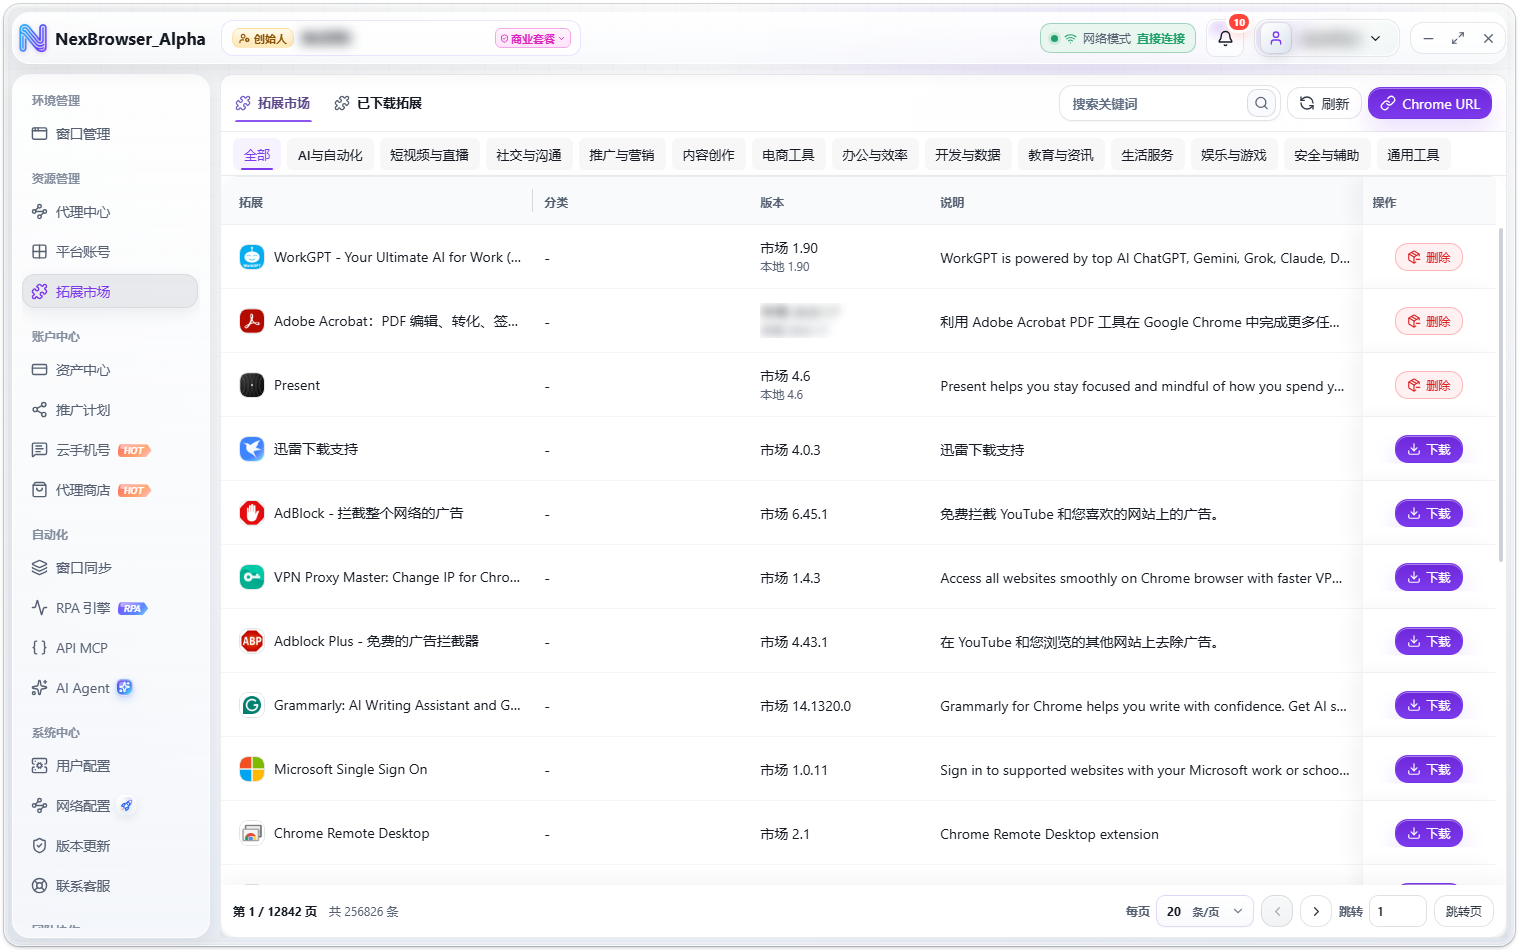Expand the 商业套餐 plan dropdown
Viewport: 1519px width, 950px height.
point(533,39)
